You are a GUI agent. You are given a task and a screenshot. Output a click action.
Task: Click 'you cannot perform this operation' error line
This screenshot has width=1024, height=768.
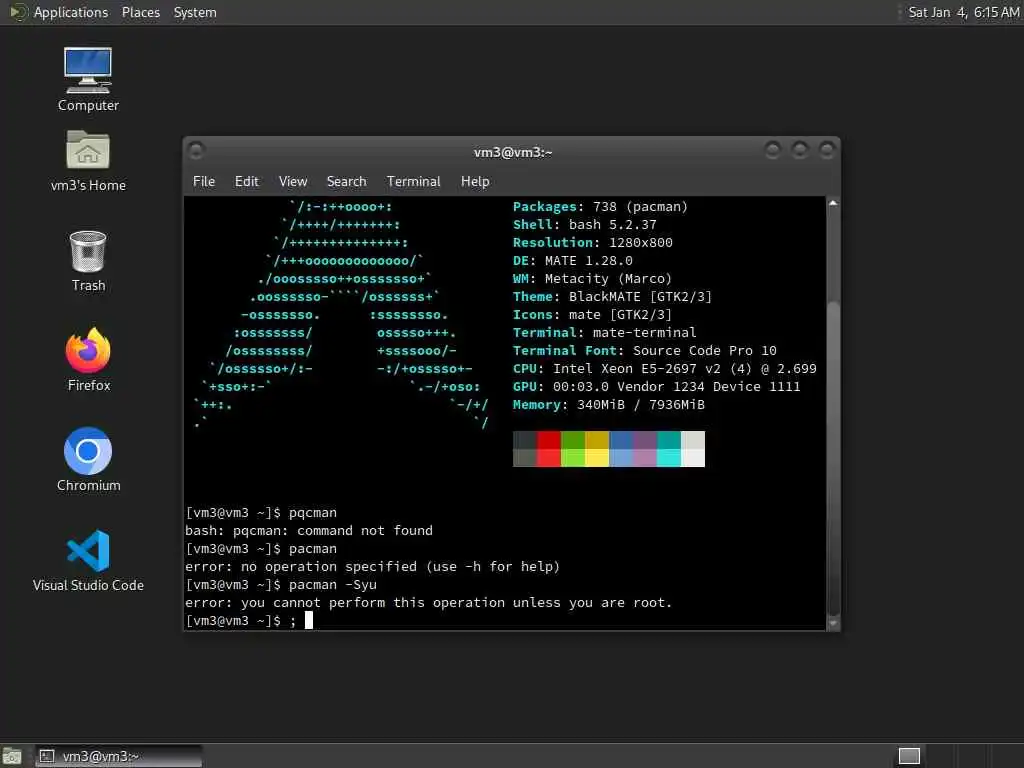[x=428, y=603]
